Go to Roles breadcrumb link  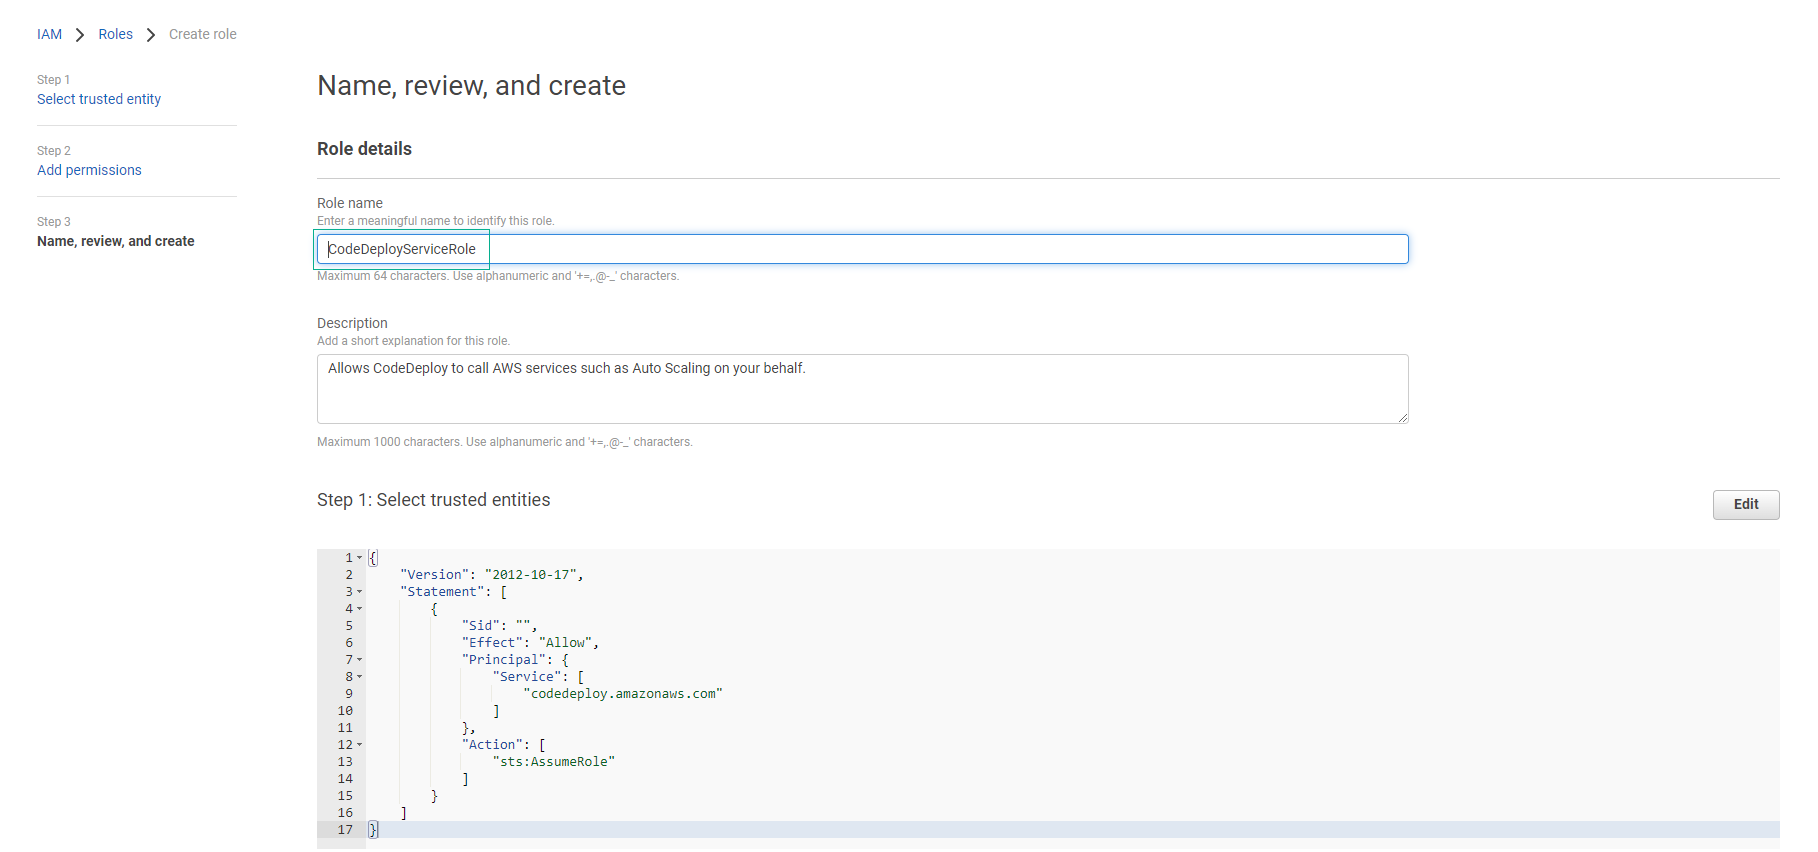tap(115, 34)
